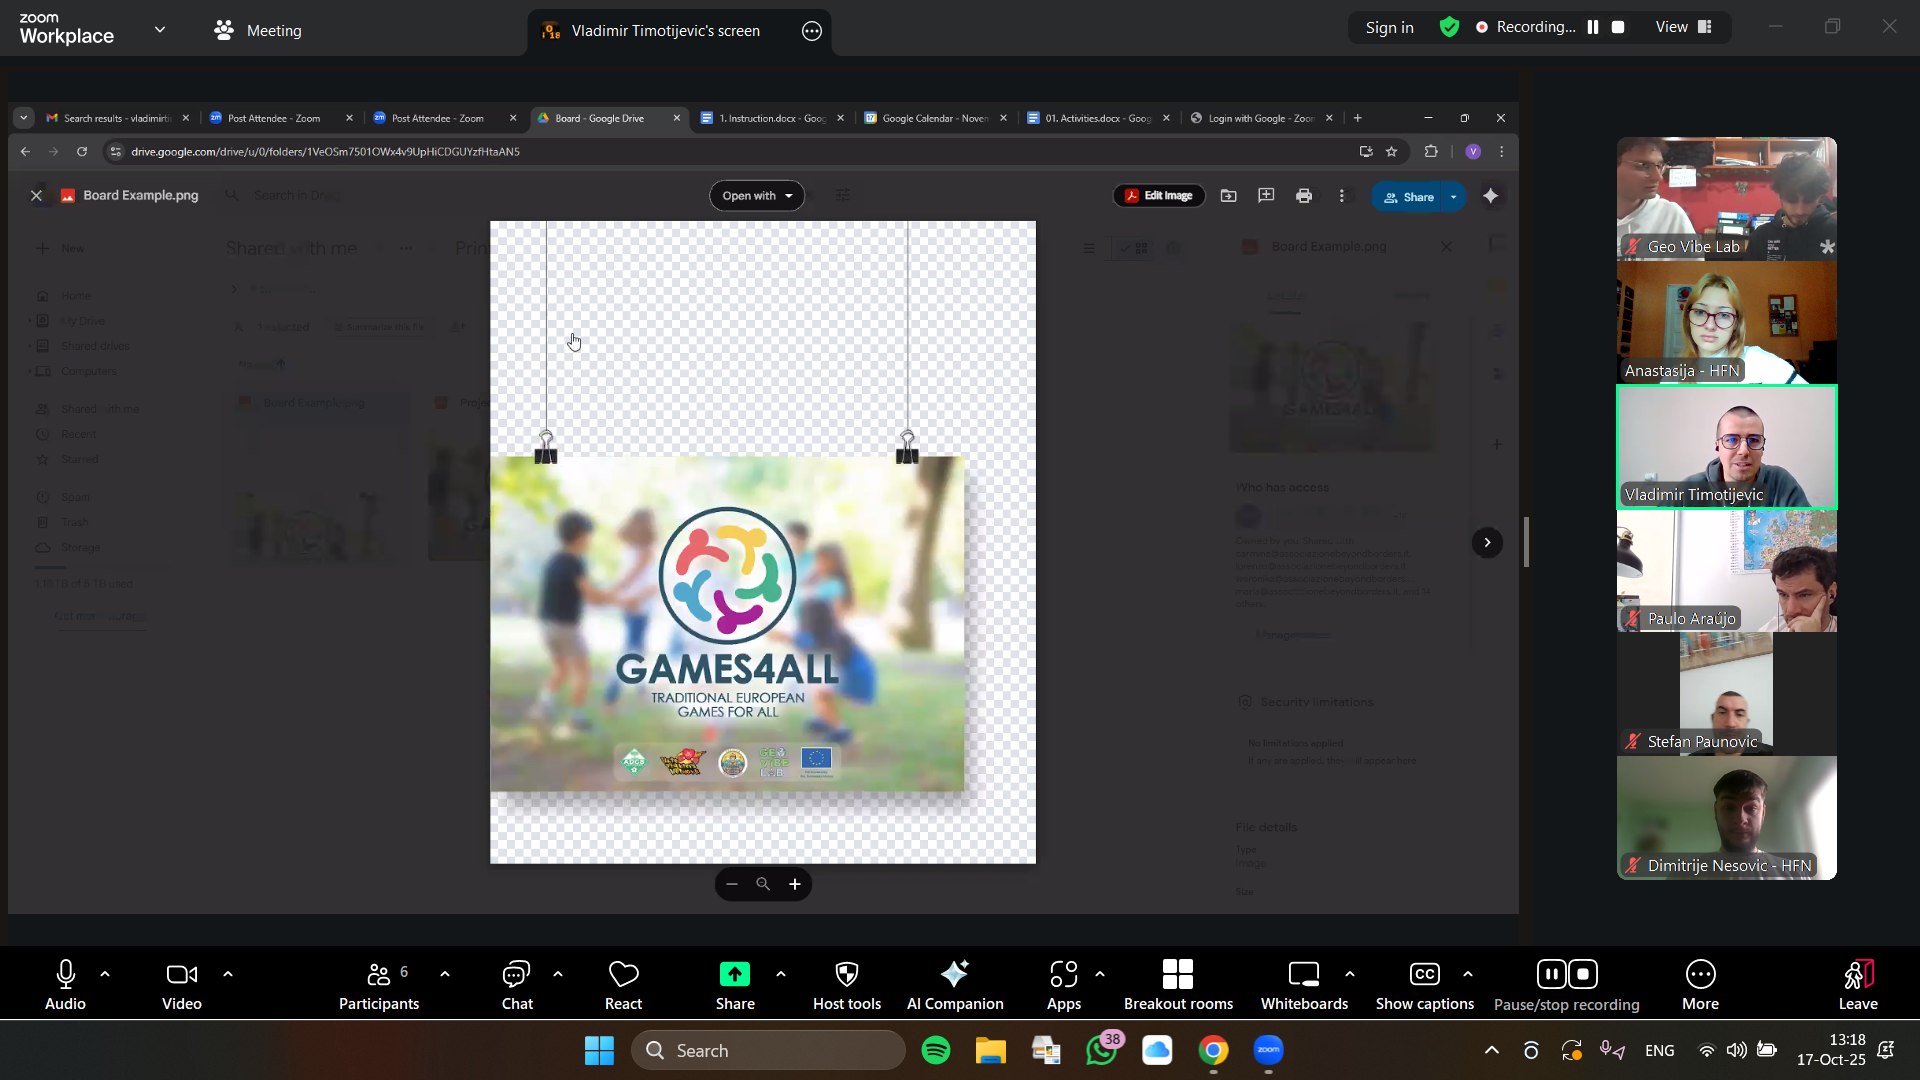1920x1080 pixels.
Task: Open the Chat panel
Action: 517,985
